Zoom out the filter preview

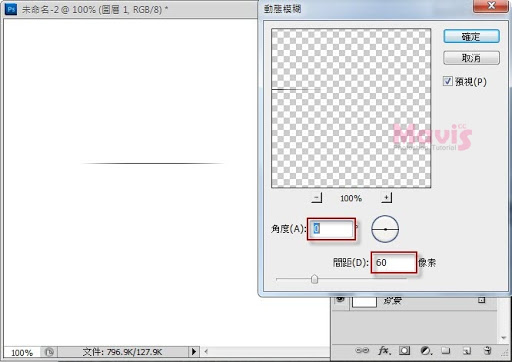point(317,198)
